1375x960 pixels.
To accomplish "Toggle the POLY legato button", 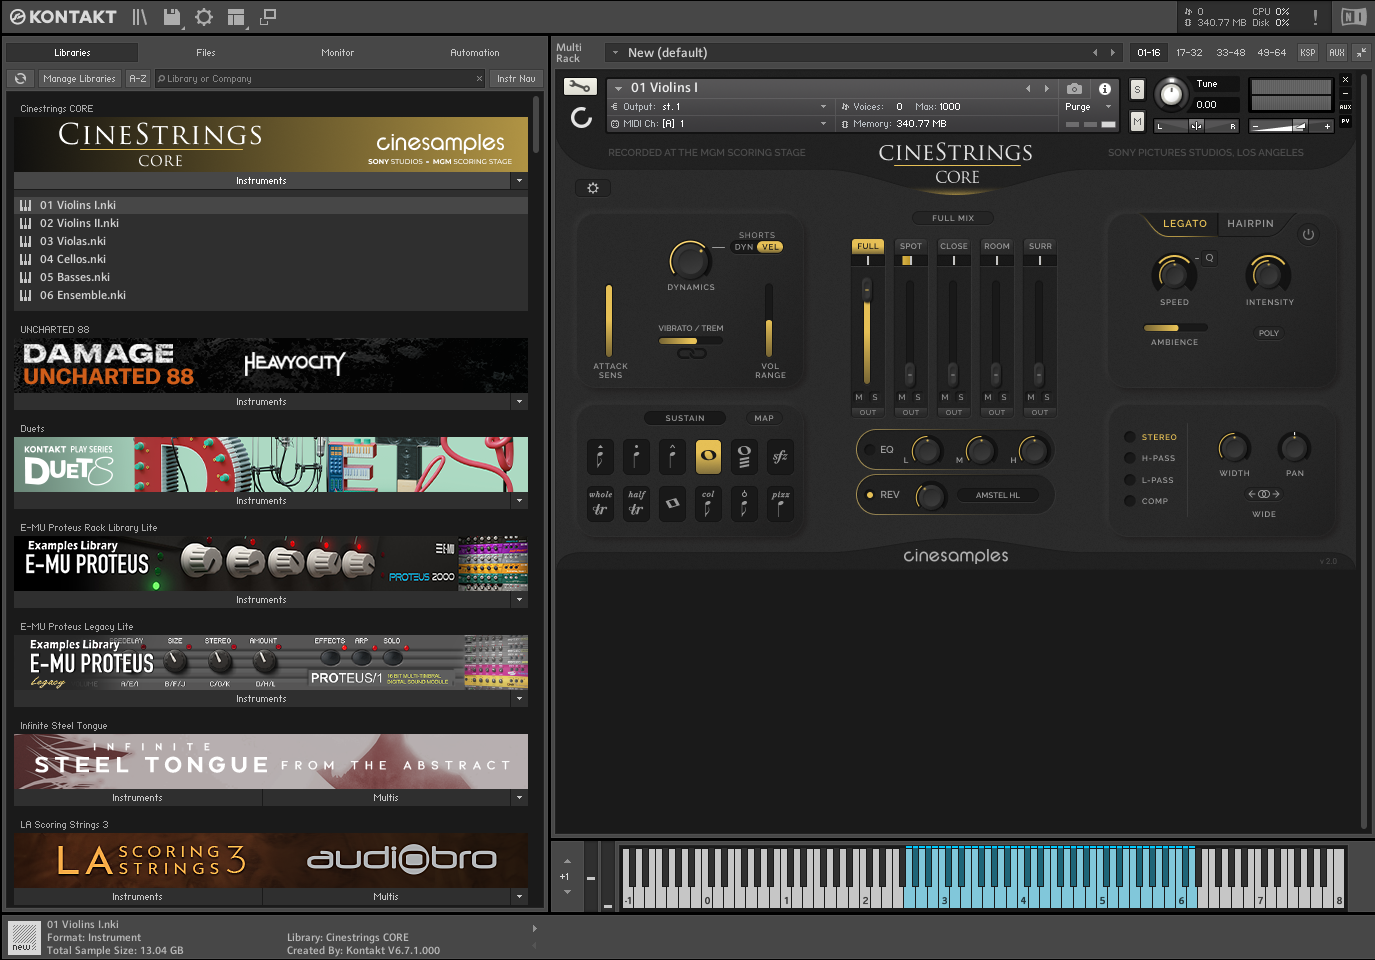I will coord(1269,333).
